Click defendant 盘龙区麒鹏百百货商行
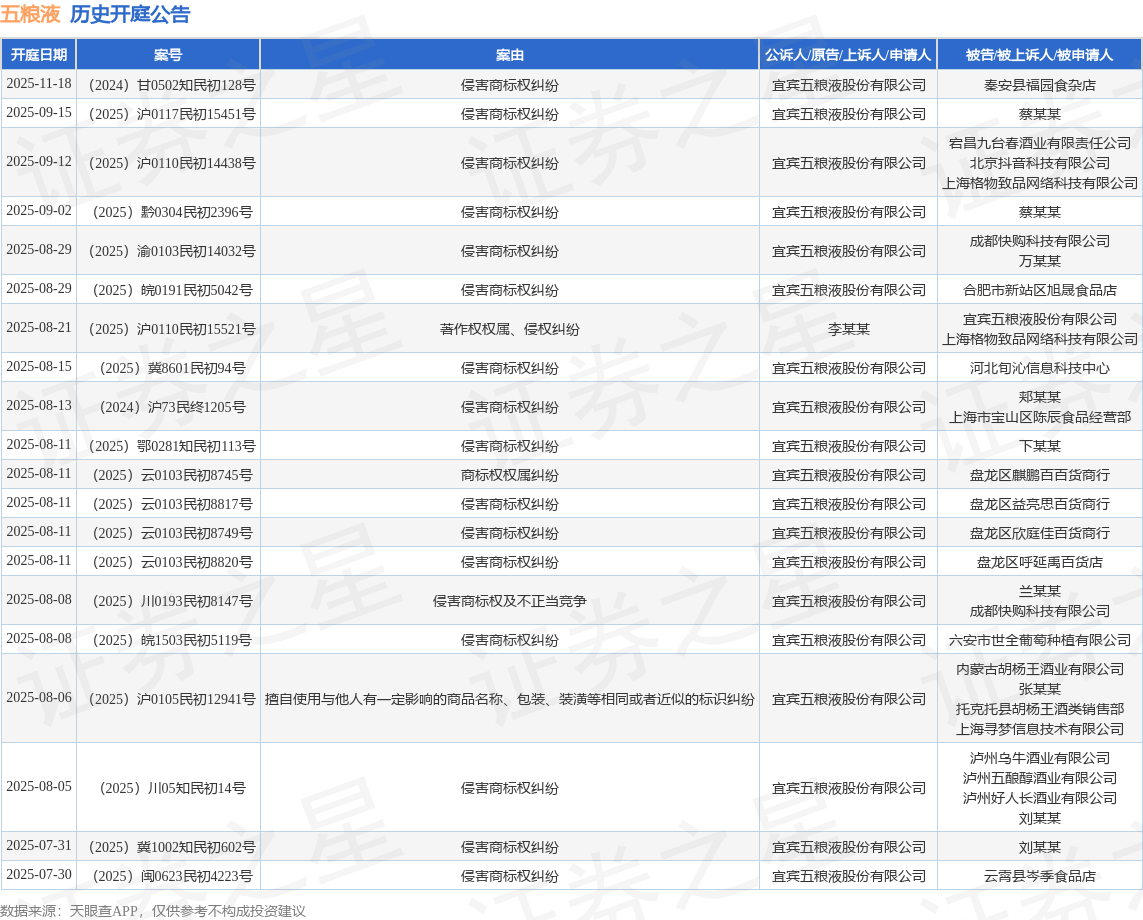Screen dimensions: 1143x920 1039,475
